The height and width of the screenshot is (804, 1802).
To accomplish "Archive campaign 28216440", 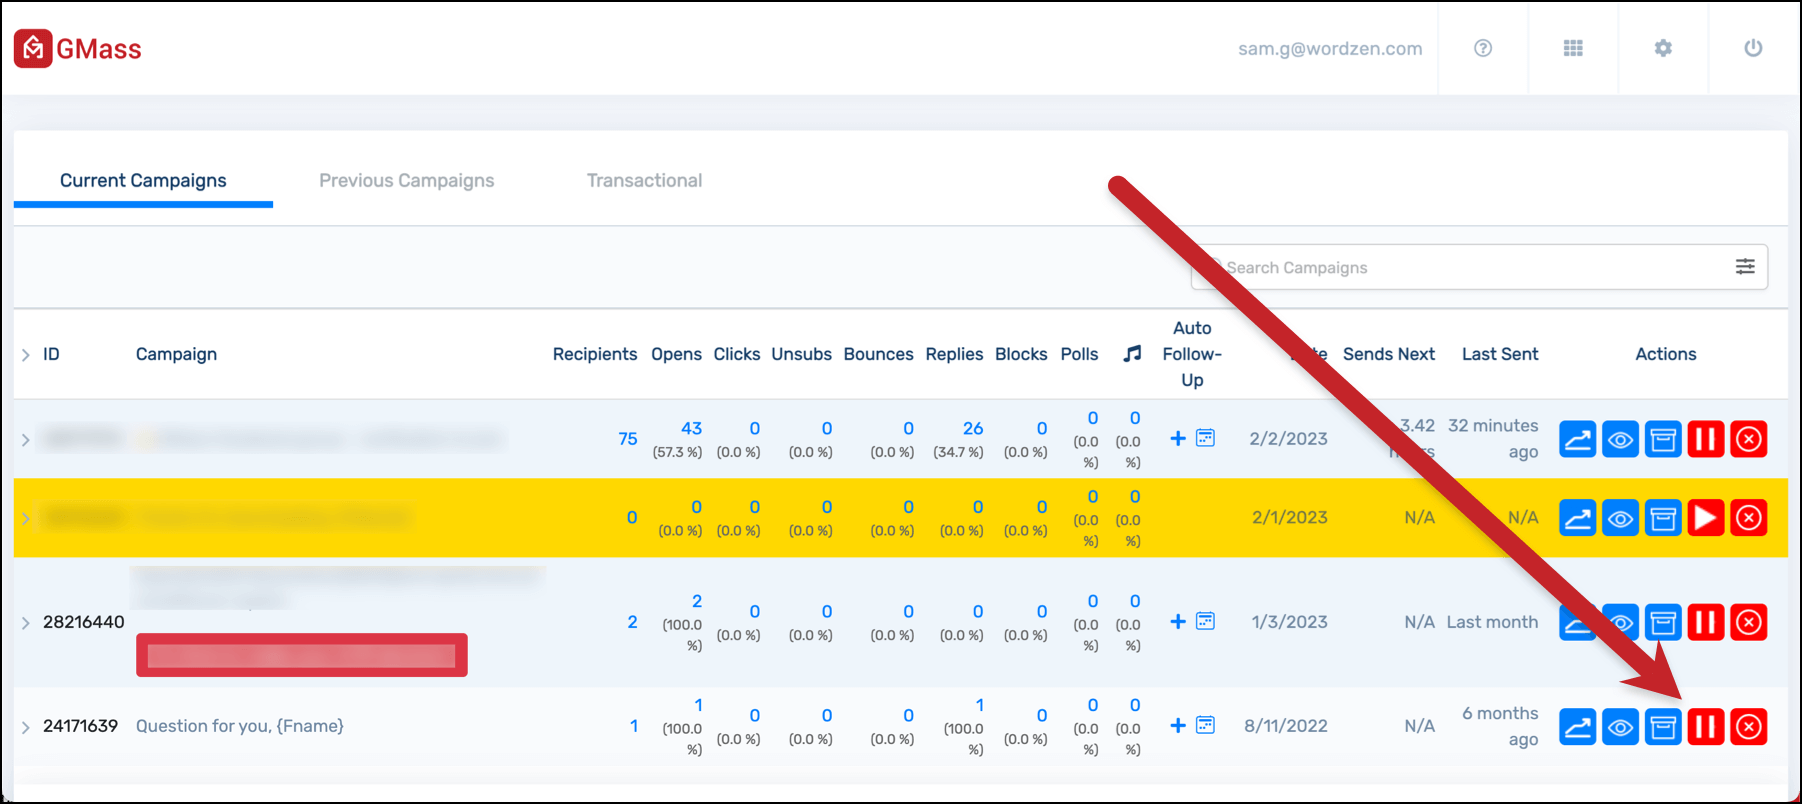I will click(1663, 622).
